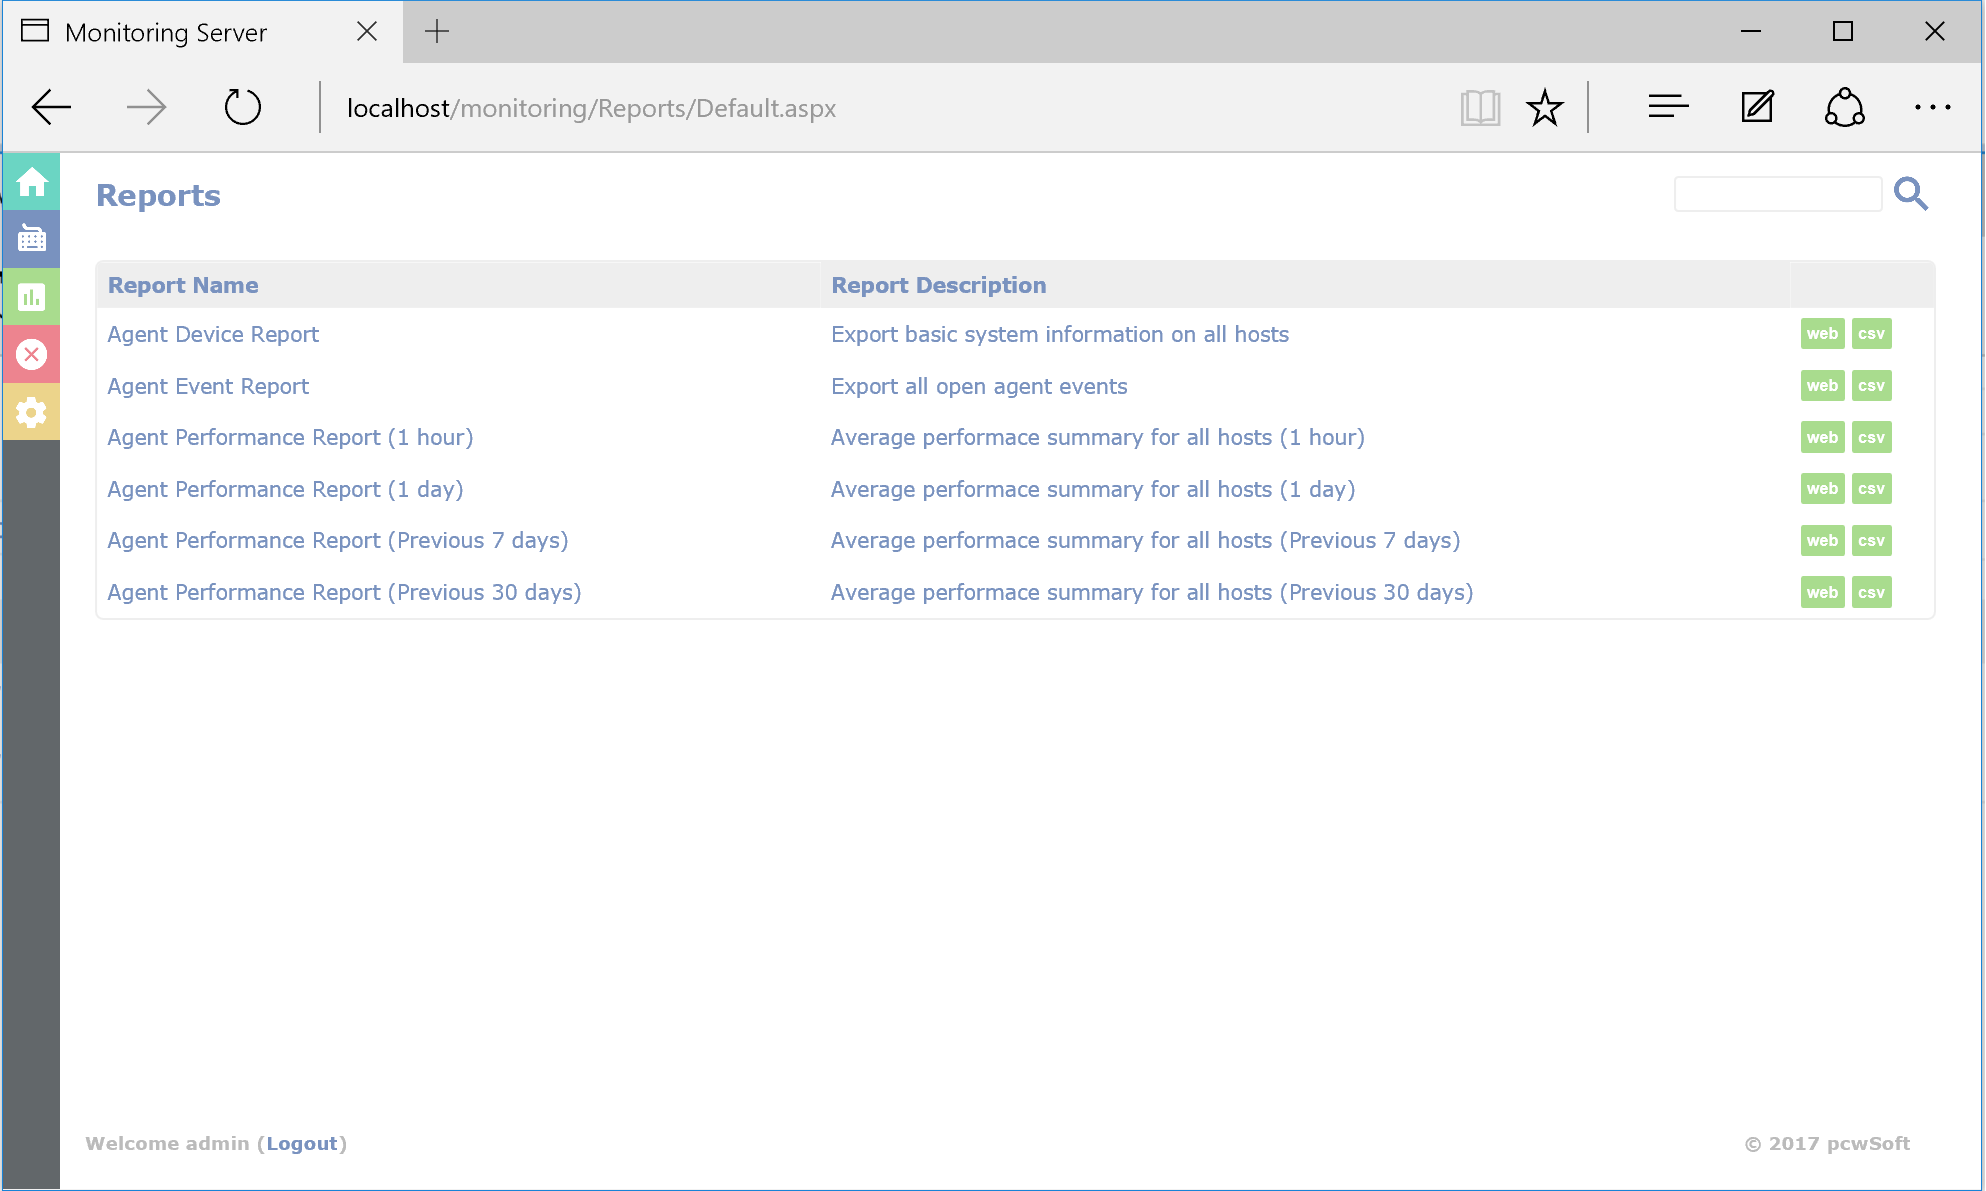
Task: Open the settings gear icon
Action: (32, 412)
